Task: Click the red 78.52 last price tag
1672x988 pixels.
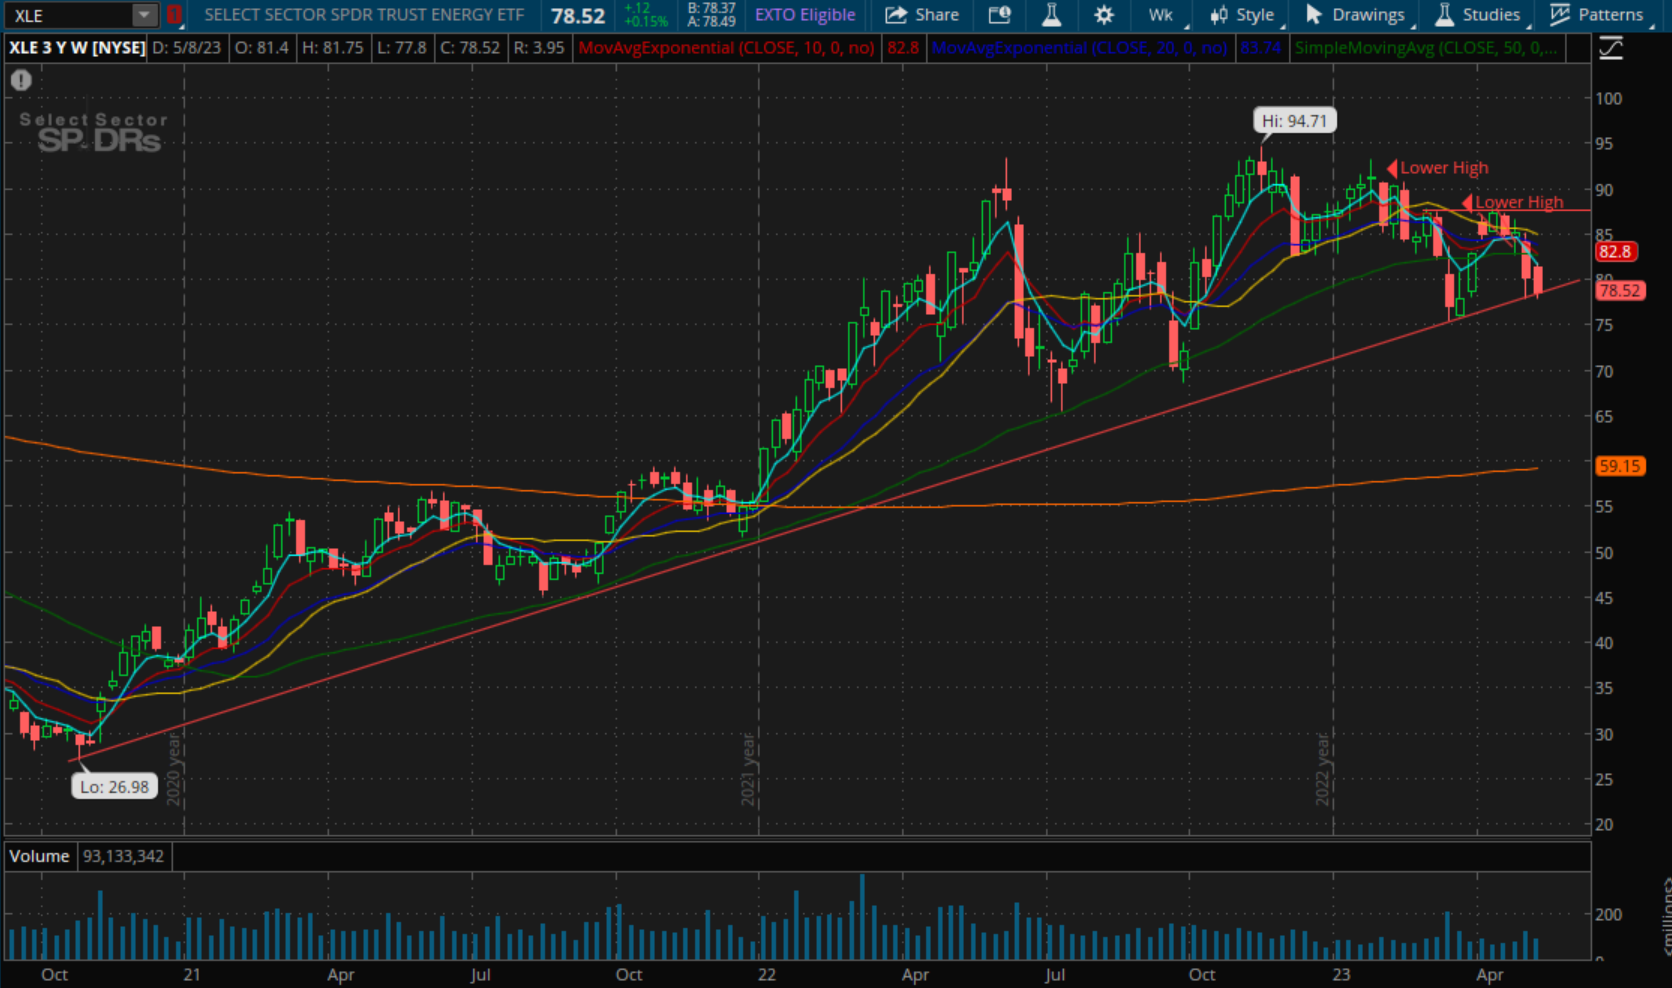Action: [x=1619, y=291]
